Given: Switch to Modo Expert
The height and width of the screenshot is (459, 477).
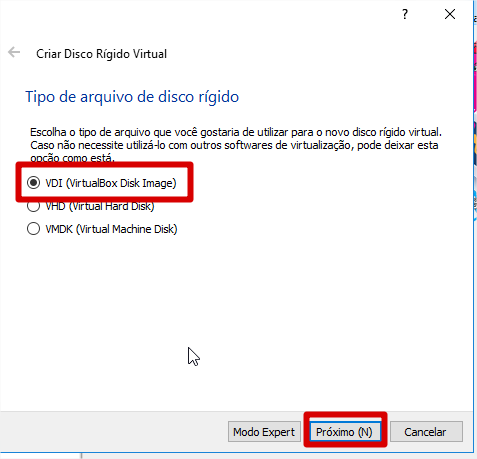Looking at the screenshot, I should pos(264,432).
